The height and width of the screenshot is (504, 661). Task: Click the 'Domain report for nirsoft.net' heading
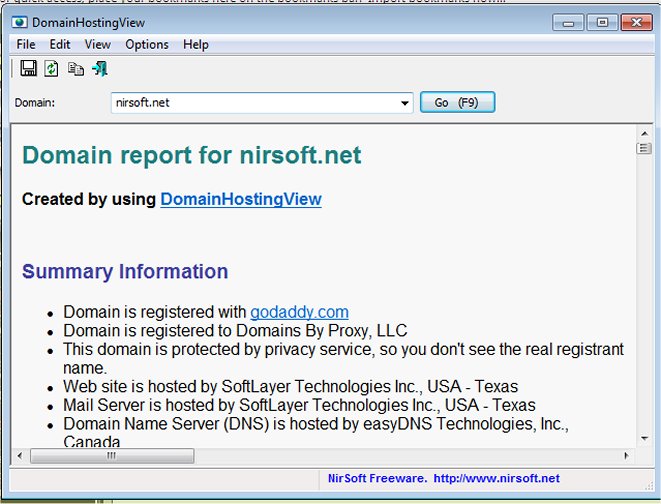(192, 155)
